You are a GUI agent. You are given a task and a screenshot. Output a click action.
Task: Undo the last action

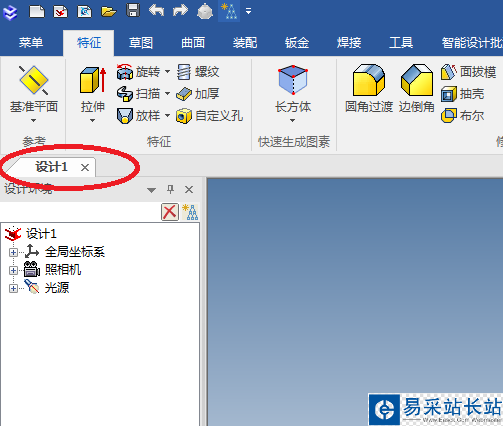tap(156, 10)
